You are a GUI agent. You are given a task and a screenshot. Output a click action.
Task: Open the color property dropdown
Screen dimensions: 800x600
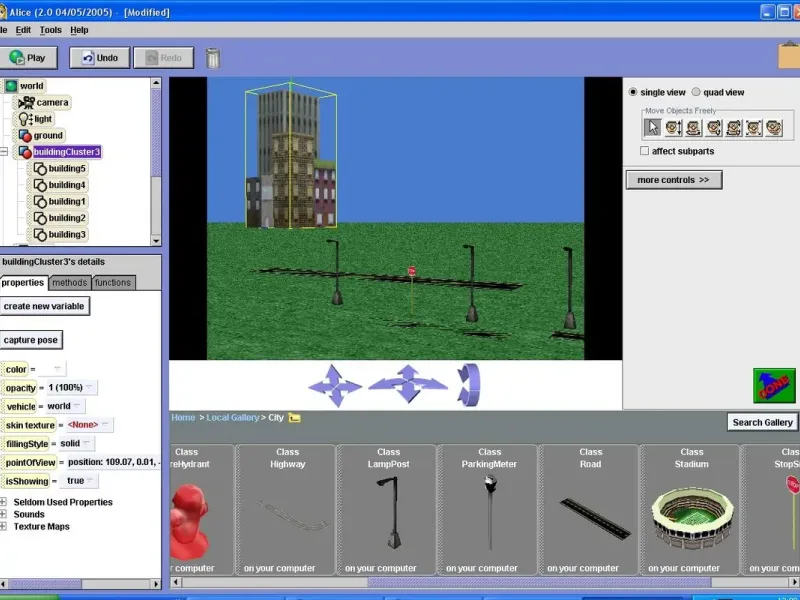click(x=52, y=369)
